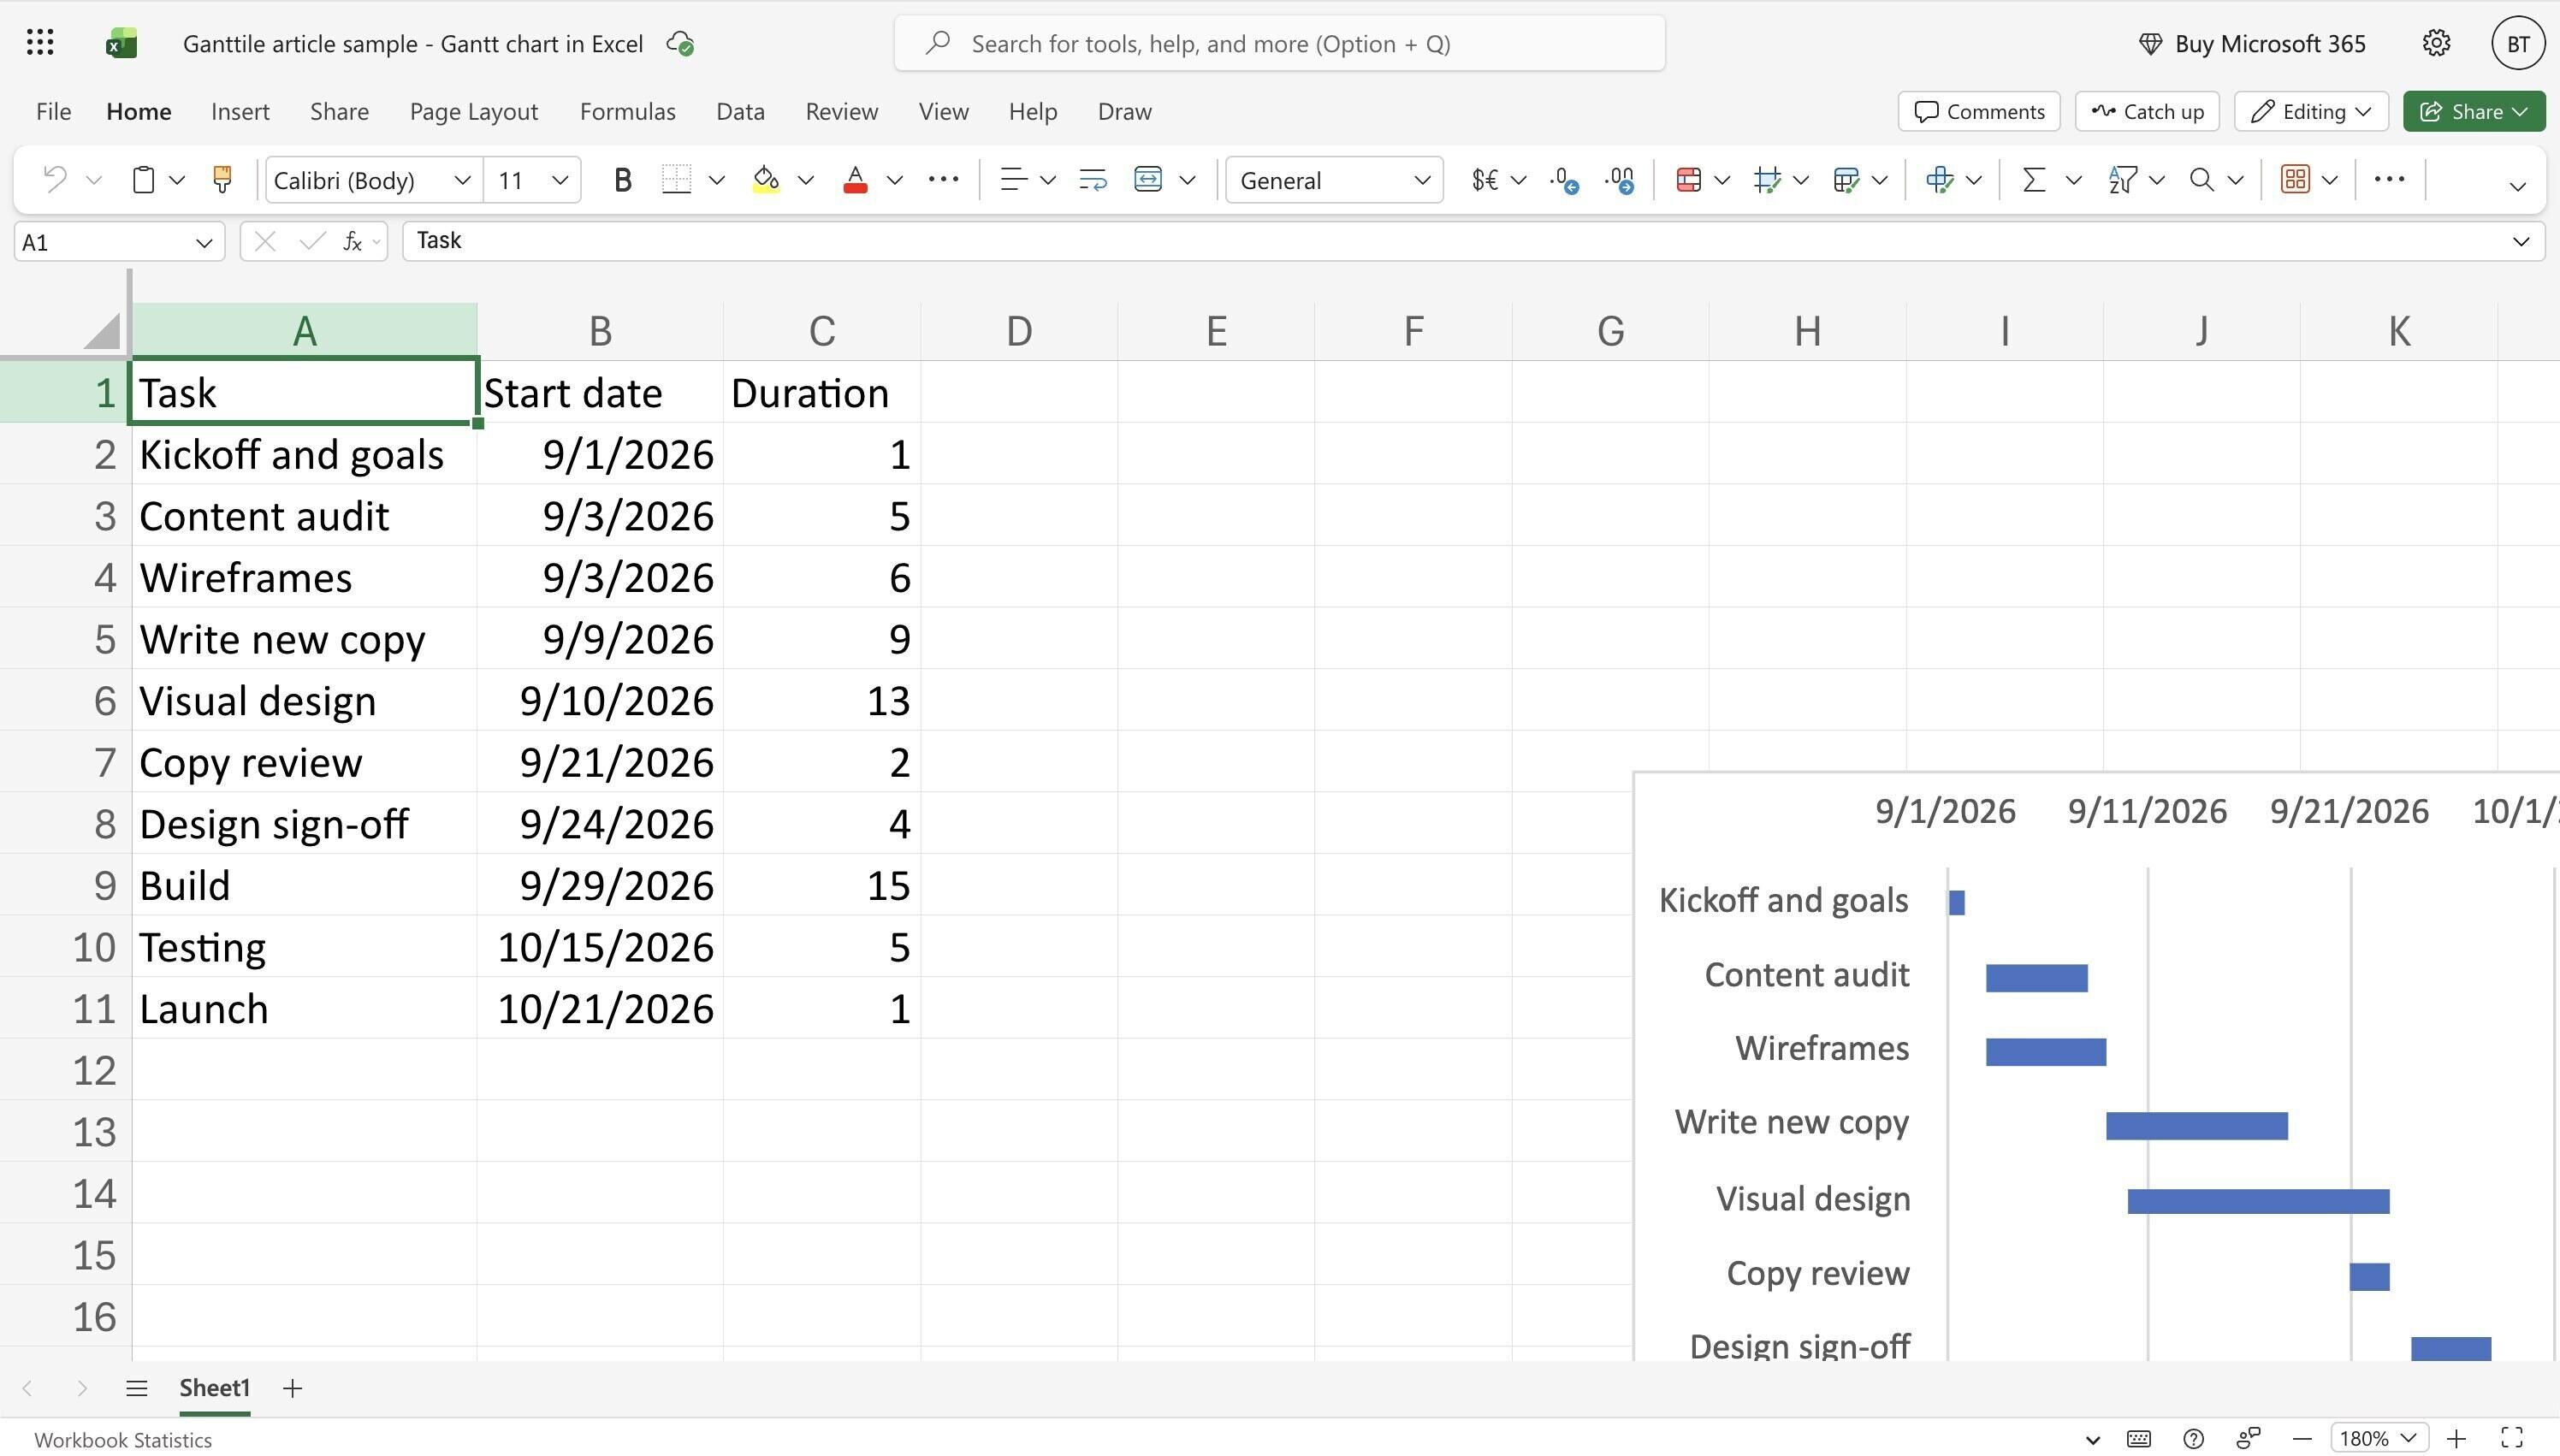Click the Undo icon
The image size is (2560, 1456).
pyautogui.click(x=55, y=180)
